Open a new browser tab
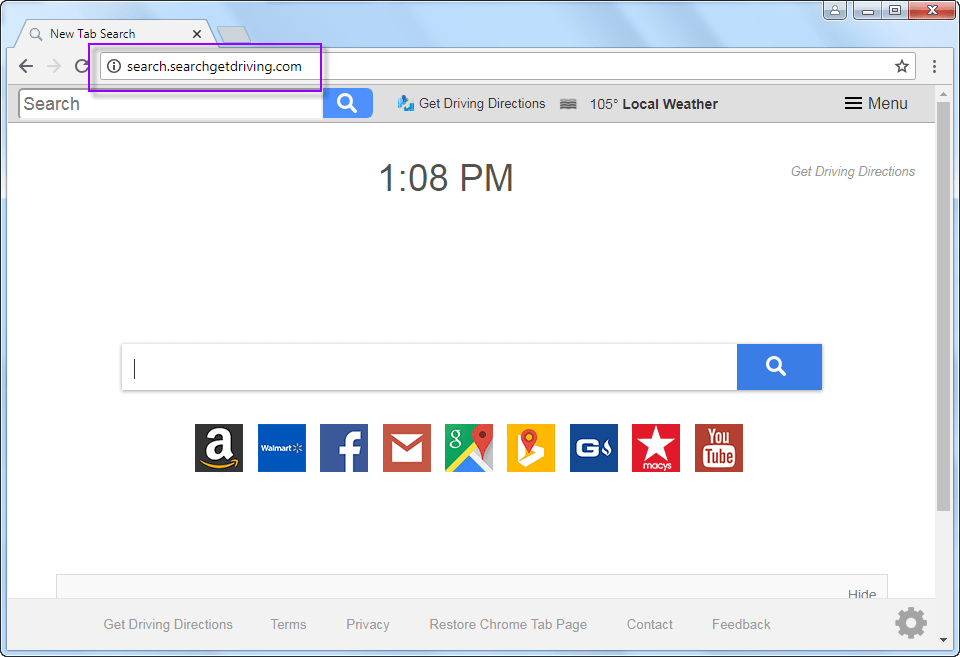The width and height of the screenshot is (960, 657). point(234,35)
